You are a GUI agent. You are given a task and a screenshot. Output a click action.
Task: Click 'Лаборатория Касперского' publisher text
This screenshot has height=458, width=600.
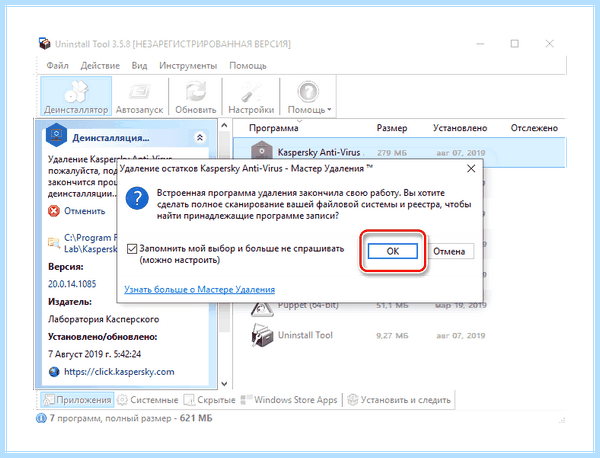click(103, 319)
